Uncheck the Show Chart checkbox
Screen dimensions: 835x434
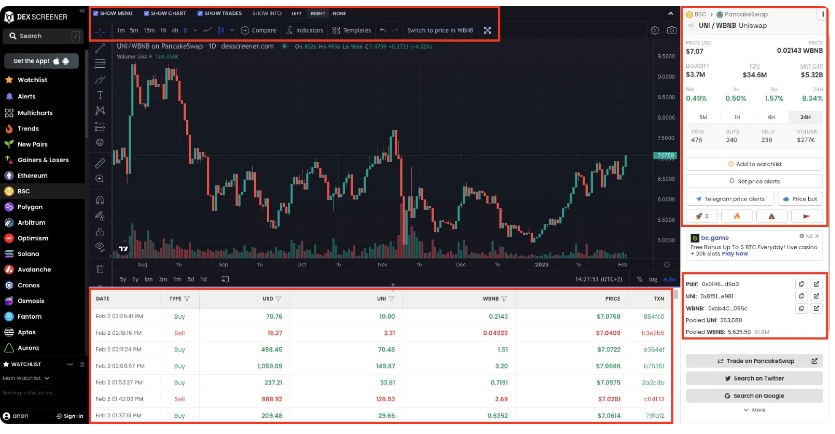[146, 13]
